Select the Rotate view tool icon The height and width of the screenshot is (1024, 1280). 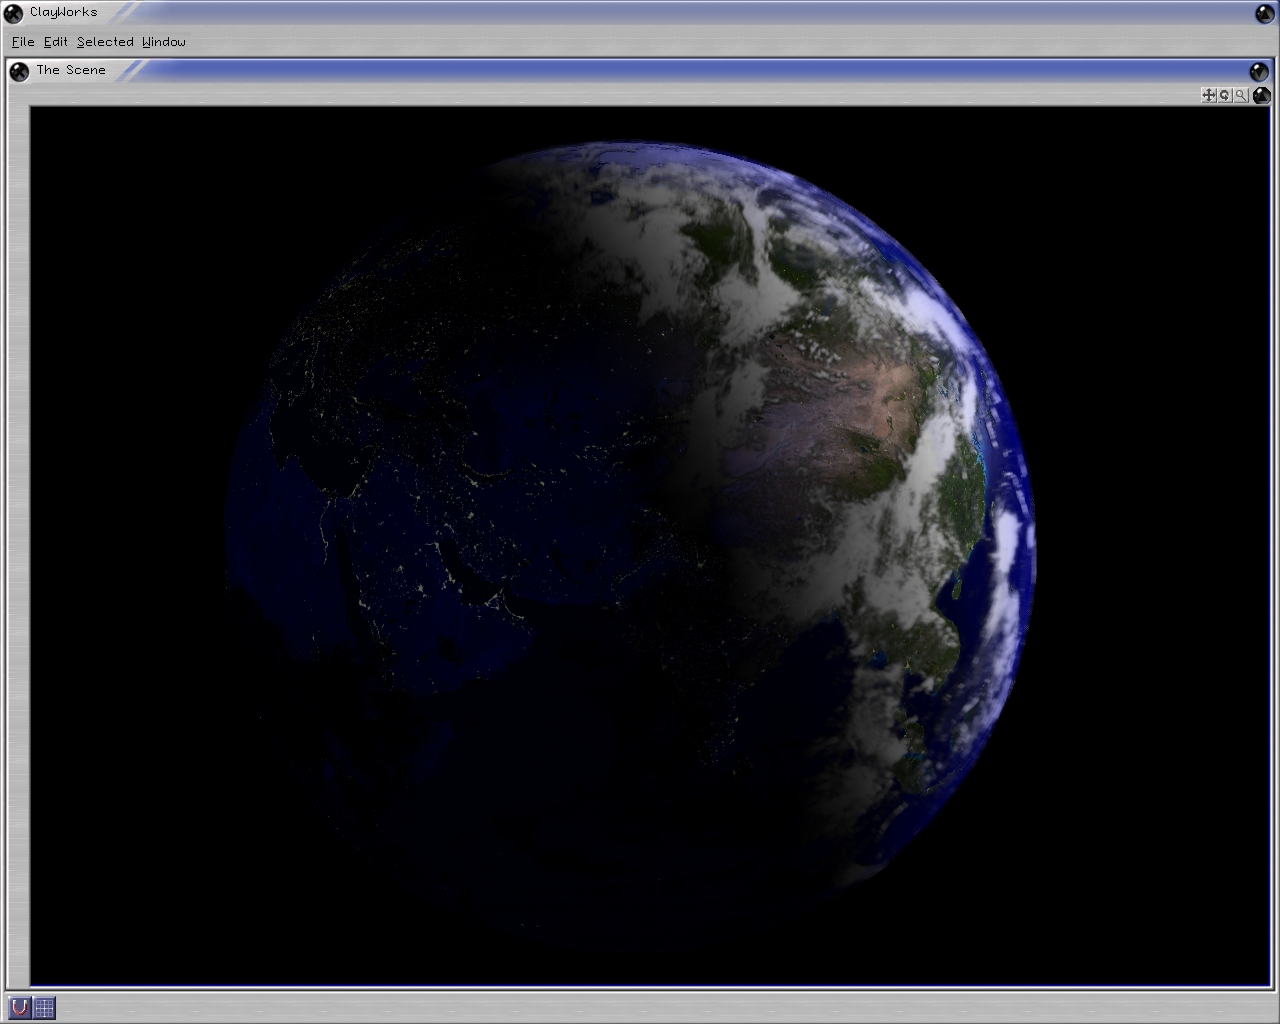(1224, 95)
